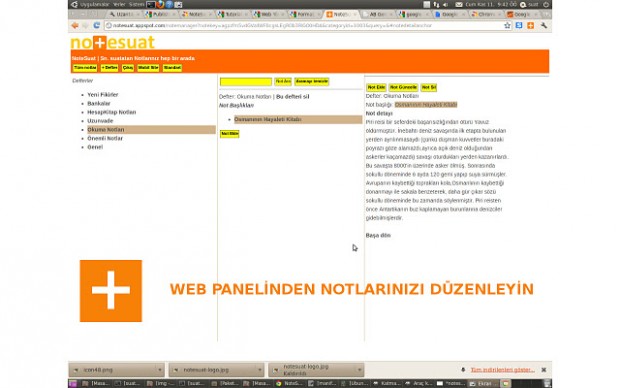This screenshot has width=620, height=388.
Task: Click the Not Sil button
Action: pyautogui.click(x=429, y=87)
